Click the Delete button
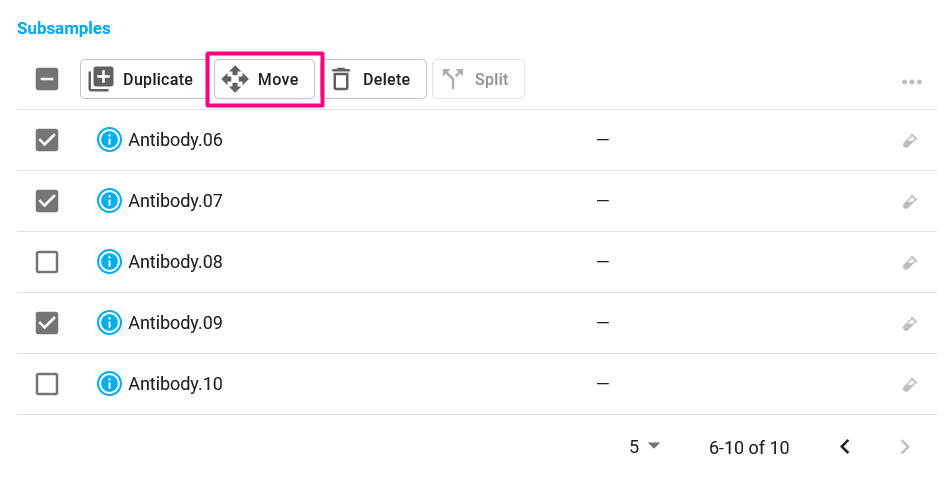The height and width of the screenshot is (484, 952). pos(373,79)
